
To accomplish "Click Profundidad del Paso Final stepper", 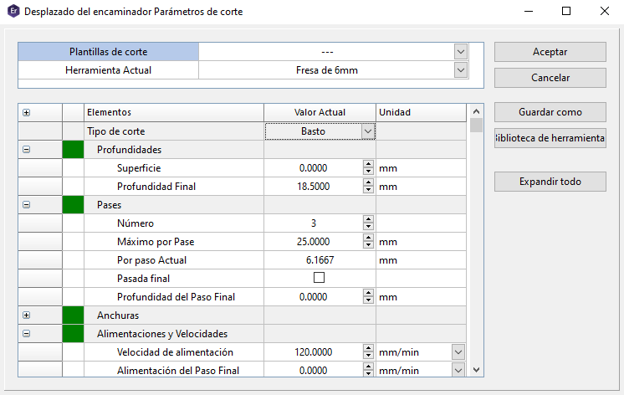I will [x=369, y=297].
